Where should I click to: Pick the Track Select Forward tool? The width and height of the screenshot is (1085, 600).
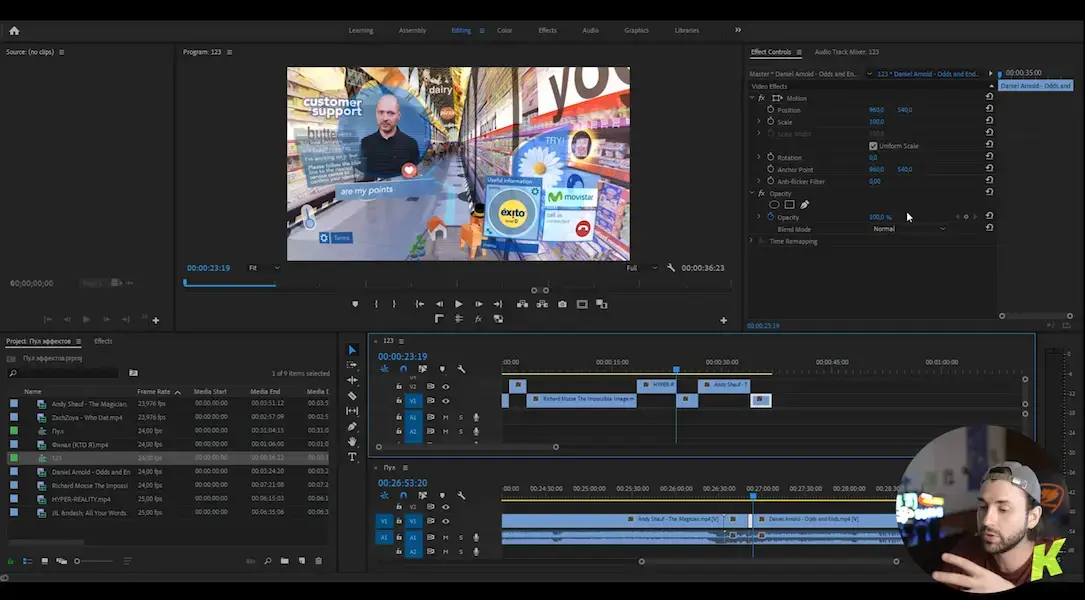point(352,365)
